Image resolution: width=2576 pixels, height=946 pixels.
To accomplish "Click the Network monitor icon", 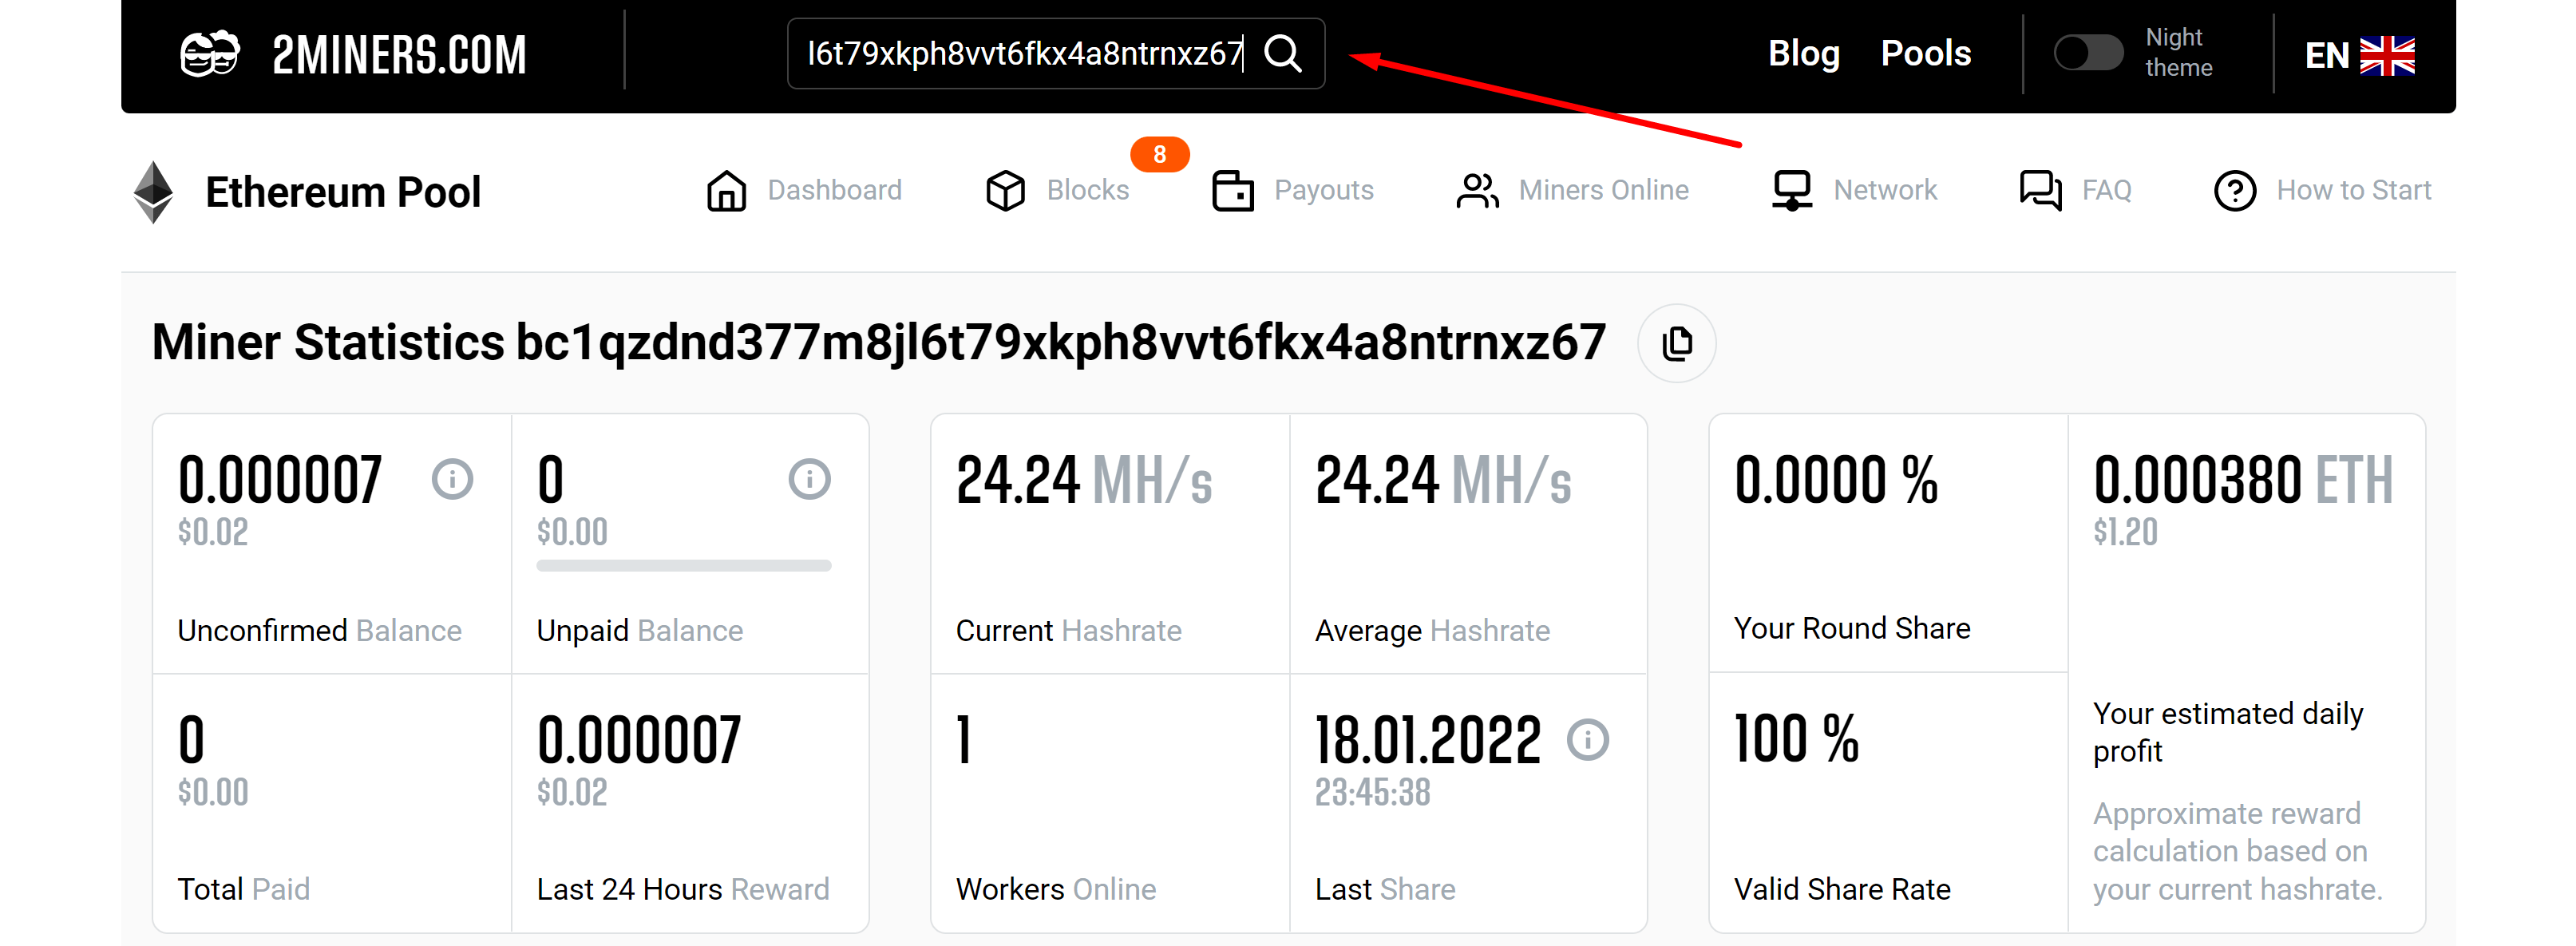I will coord(1791,190).
